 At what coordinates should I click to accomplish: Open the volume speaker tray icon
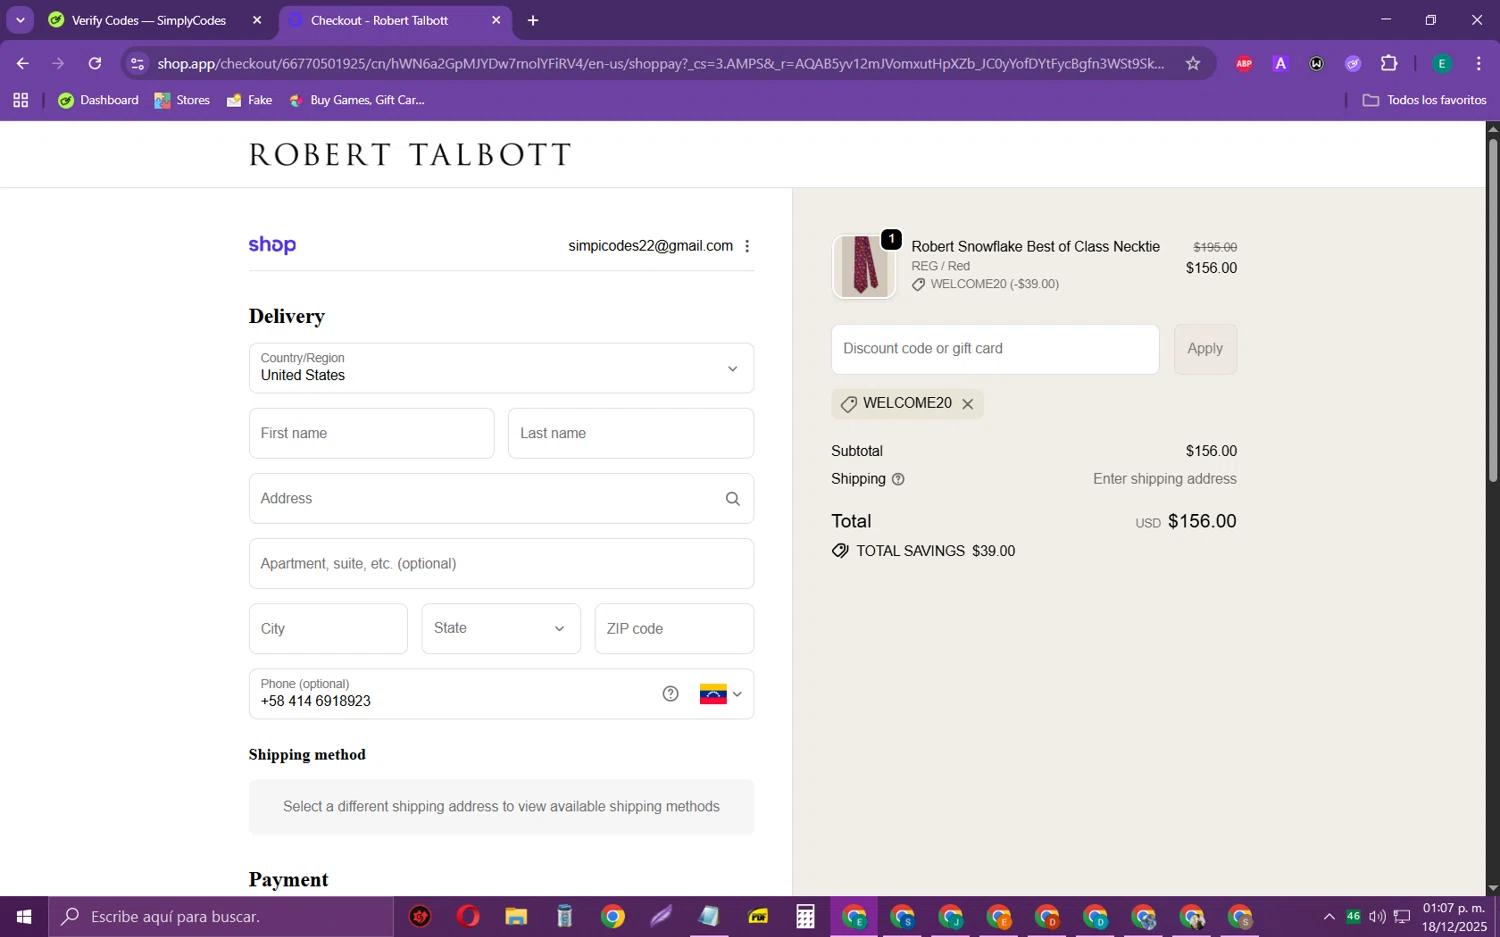(1377, 917)
